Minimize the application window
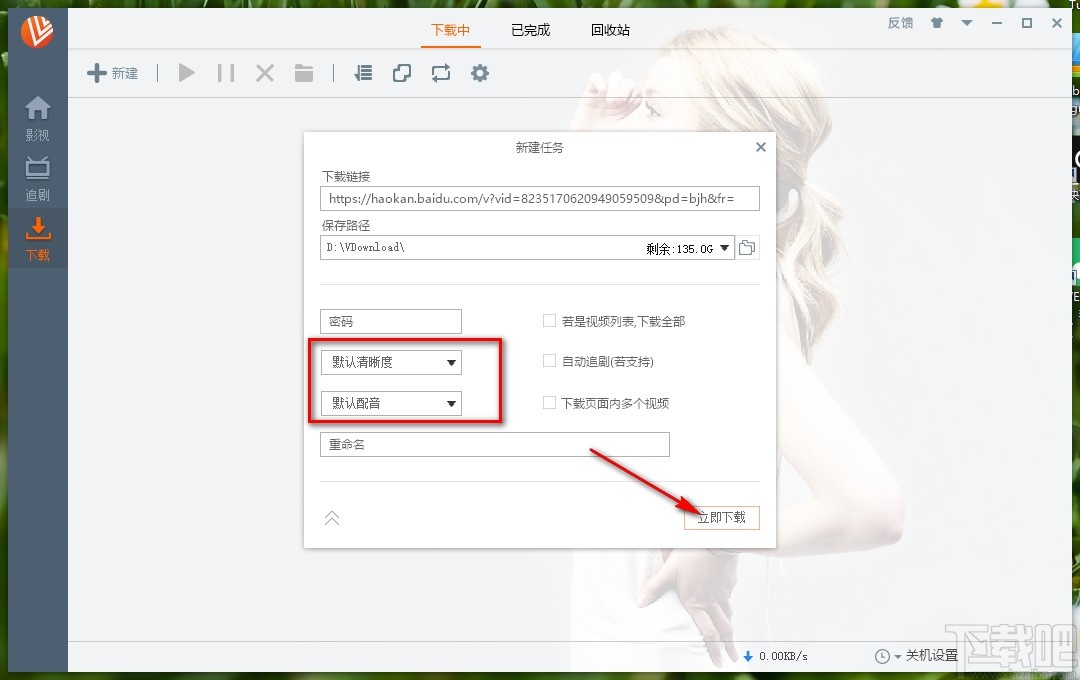The width and height of the screenshot is (1080, 680). [997, 23]
